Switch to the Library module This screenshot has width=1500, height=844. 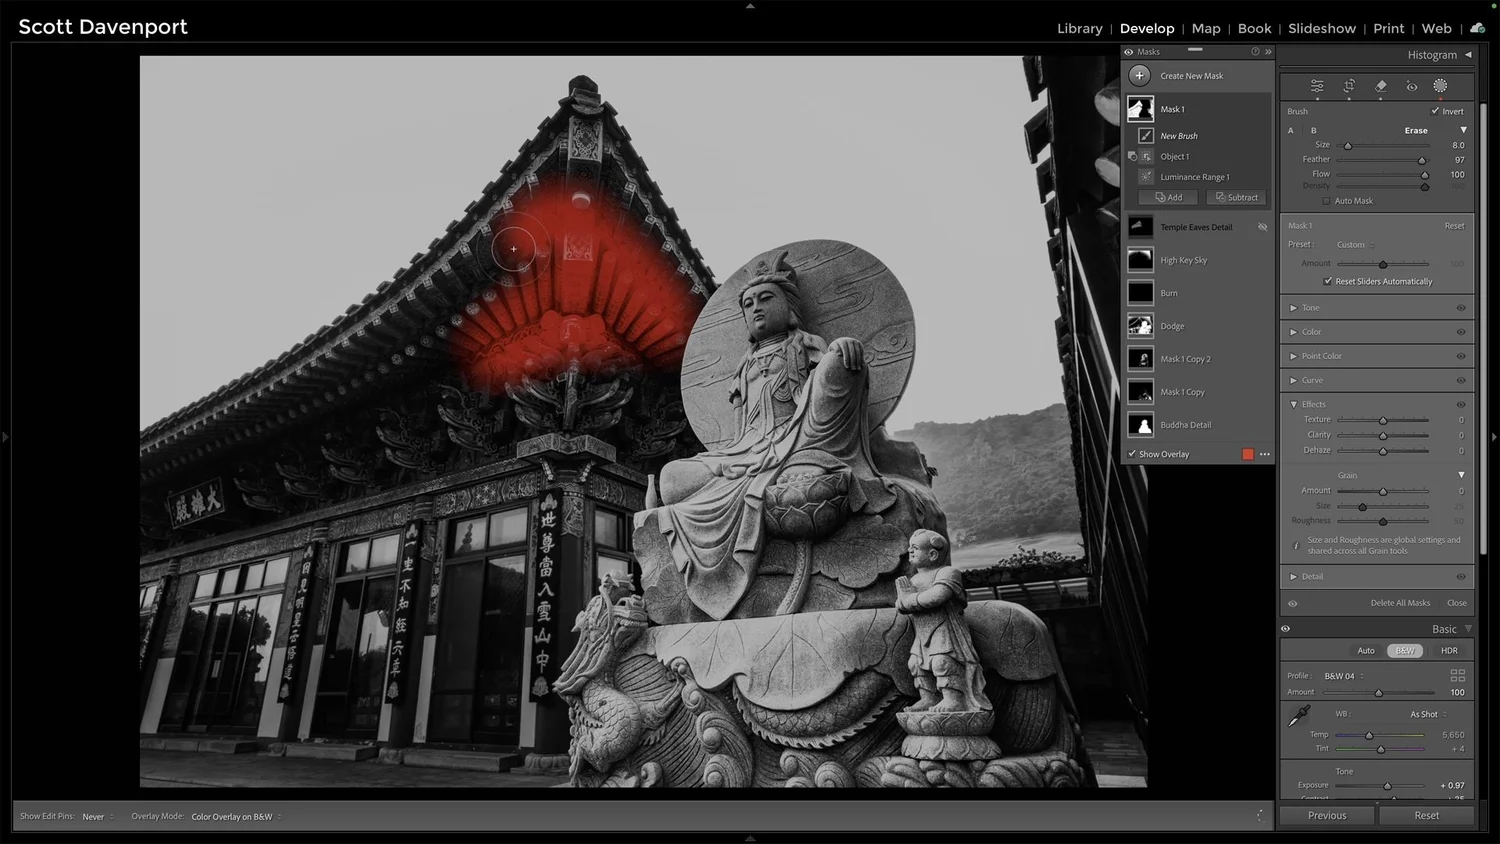1079,28
